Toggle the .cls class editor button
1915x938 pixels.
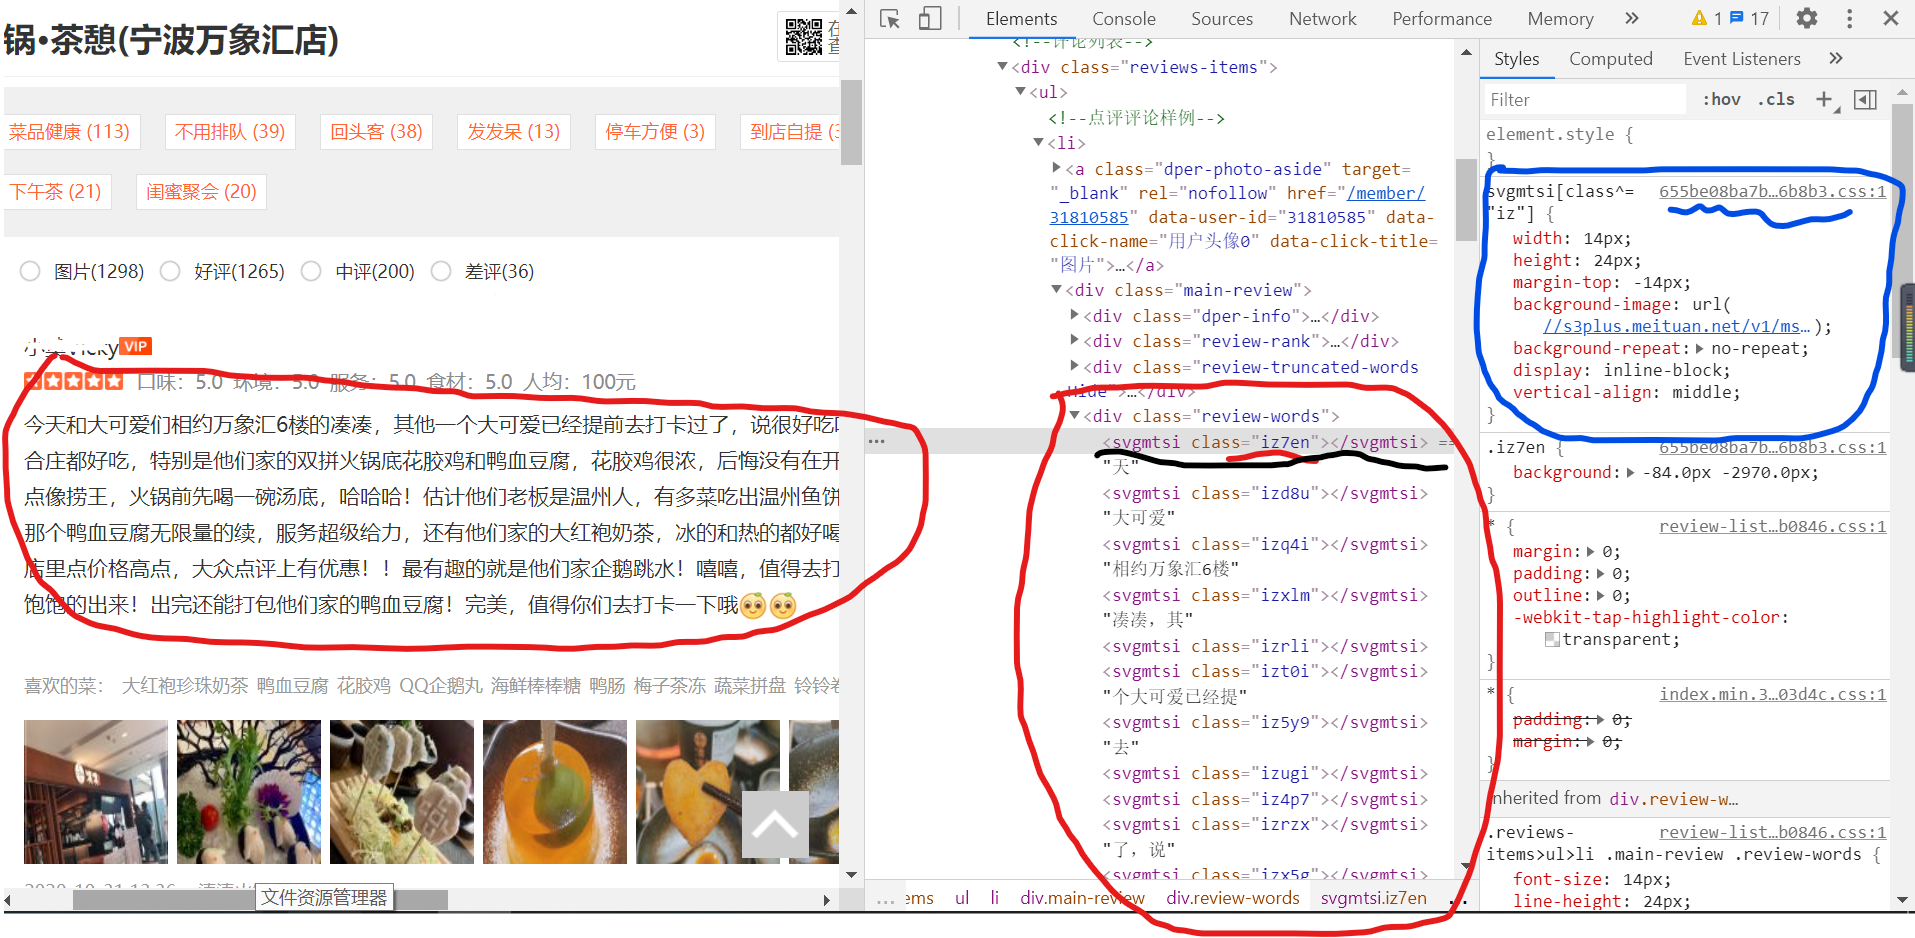[1776, 99]
